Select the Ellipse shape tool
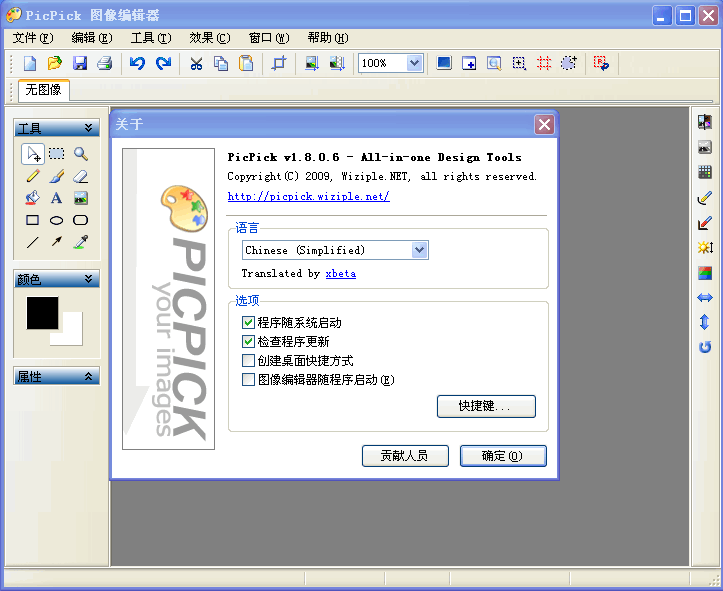 click(x=56, y=220)
